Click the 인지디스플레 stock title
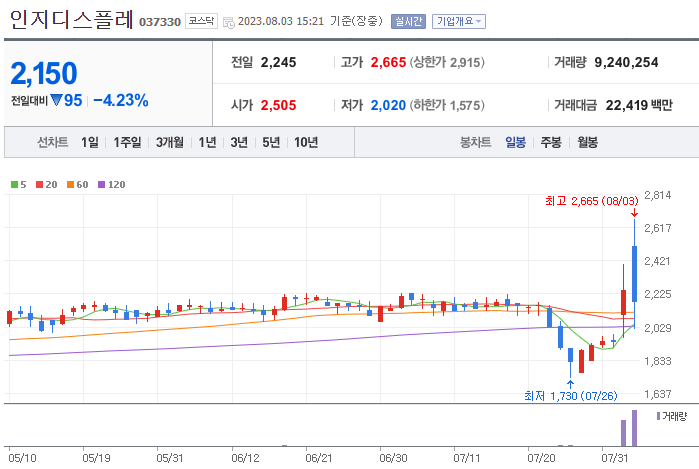The height and width of the screenshot is (469, 699). pos(71,20)
